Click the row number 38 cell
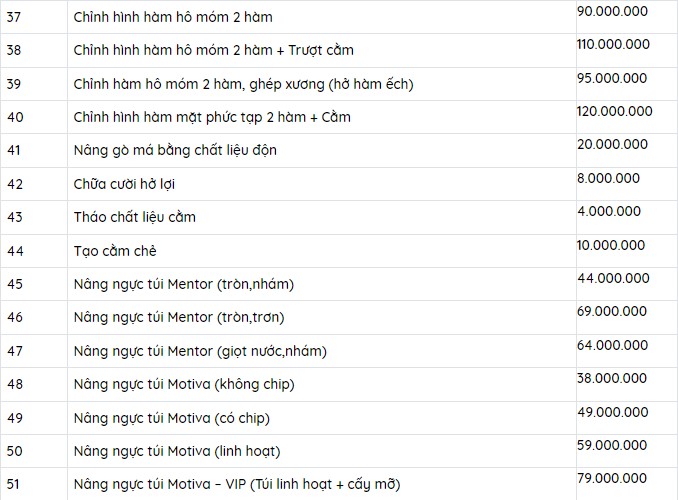Screen dimensions: 678x500 [14, 50]
